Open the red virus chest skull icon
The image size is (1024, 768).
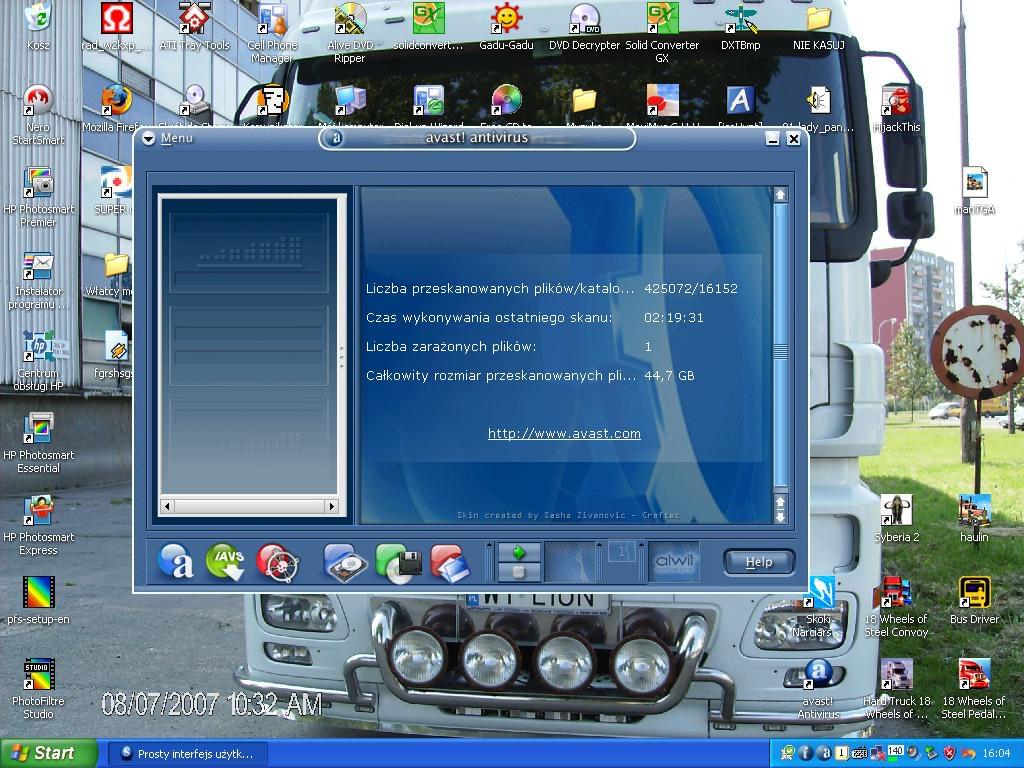[x=277, y=562]
